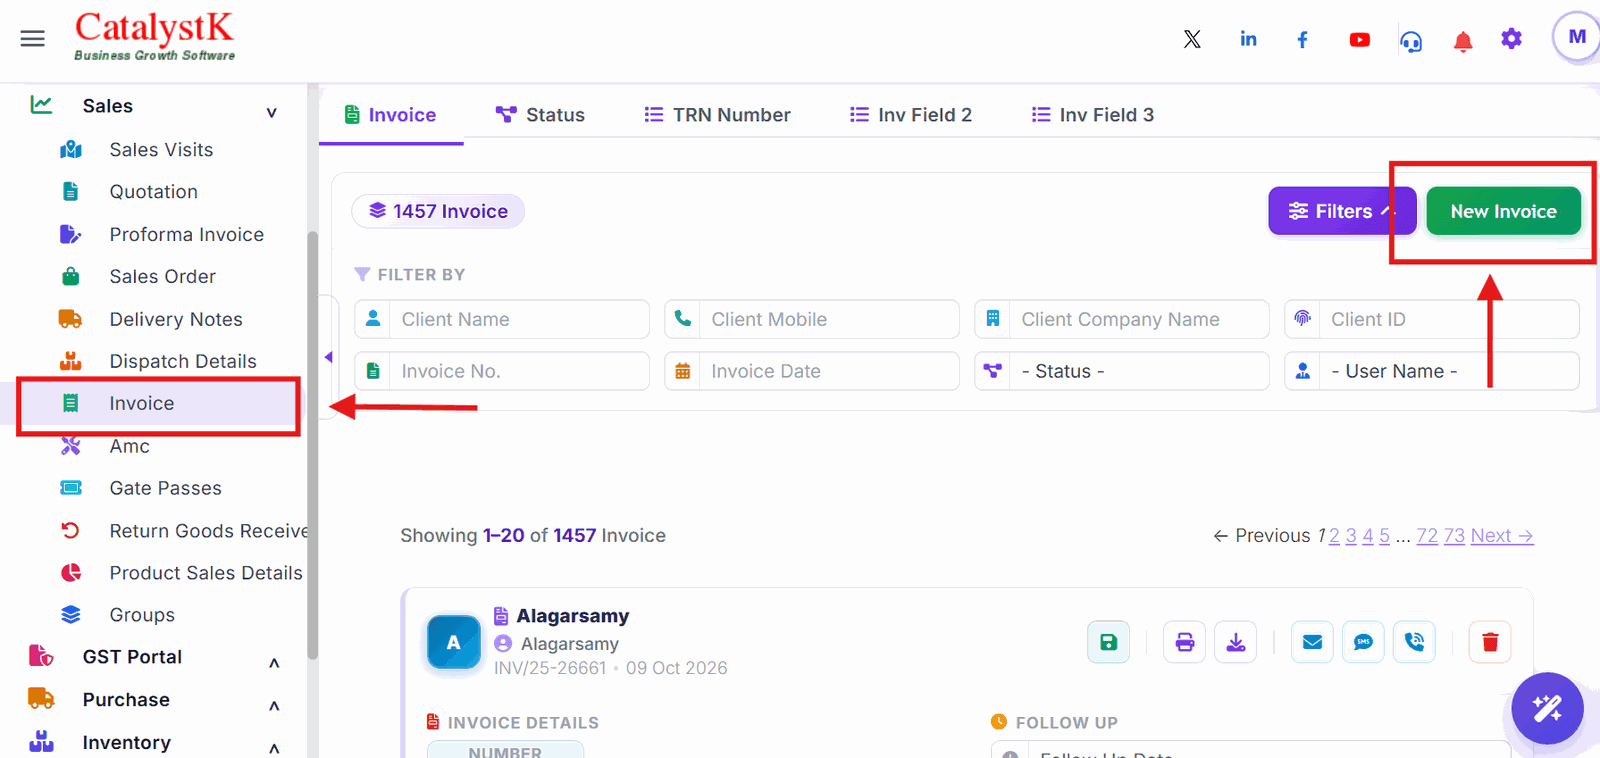1600x758 pixels.
Task: Delete the Alagarsamy invoice
Action: 1490,642
